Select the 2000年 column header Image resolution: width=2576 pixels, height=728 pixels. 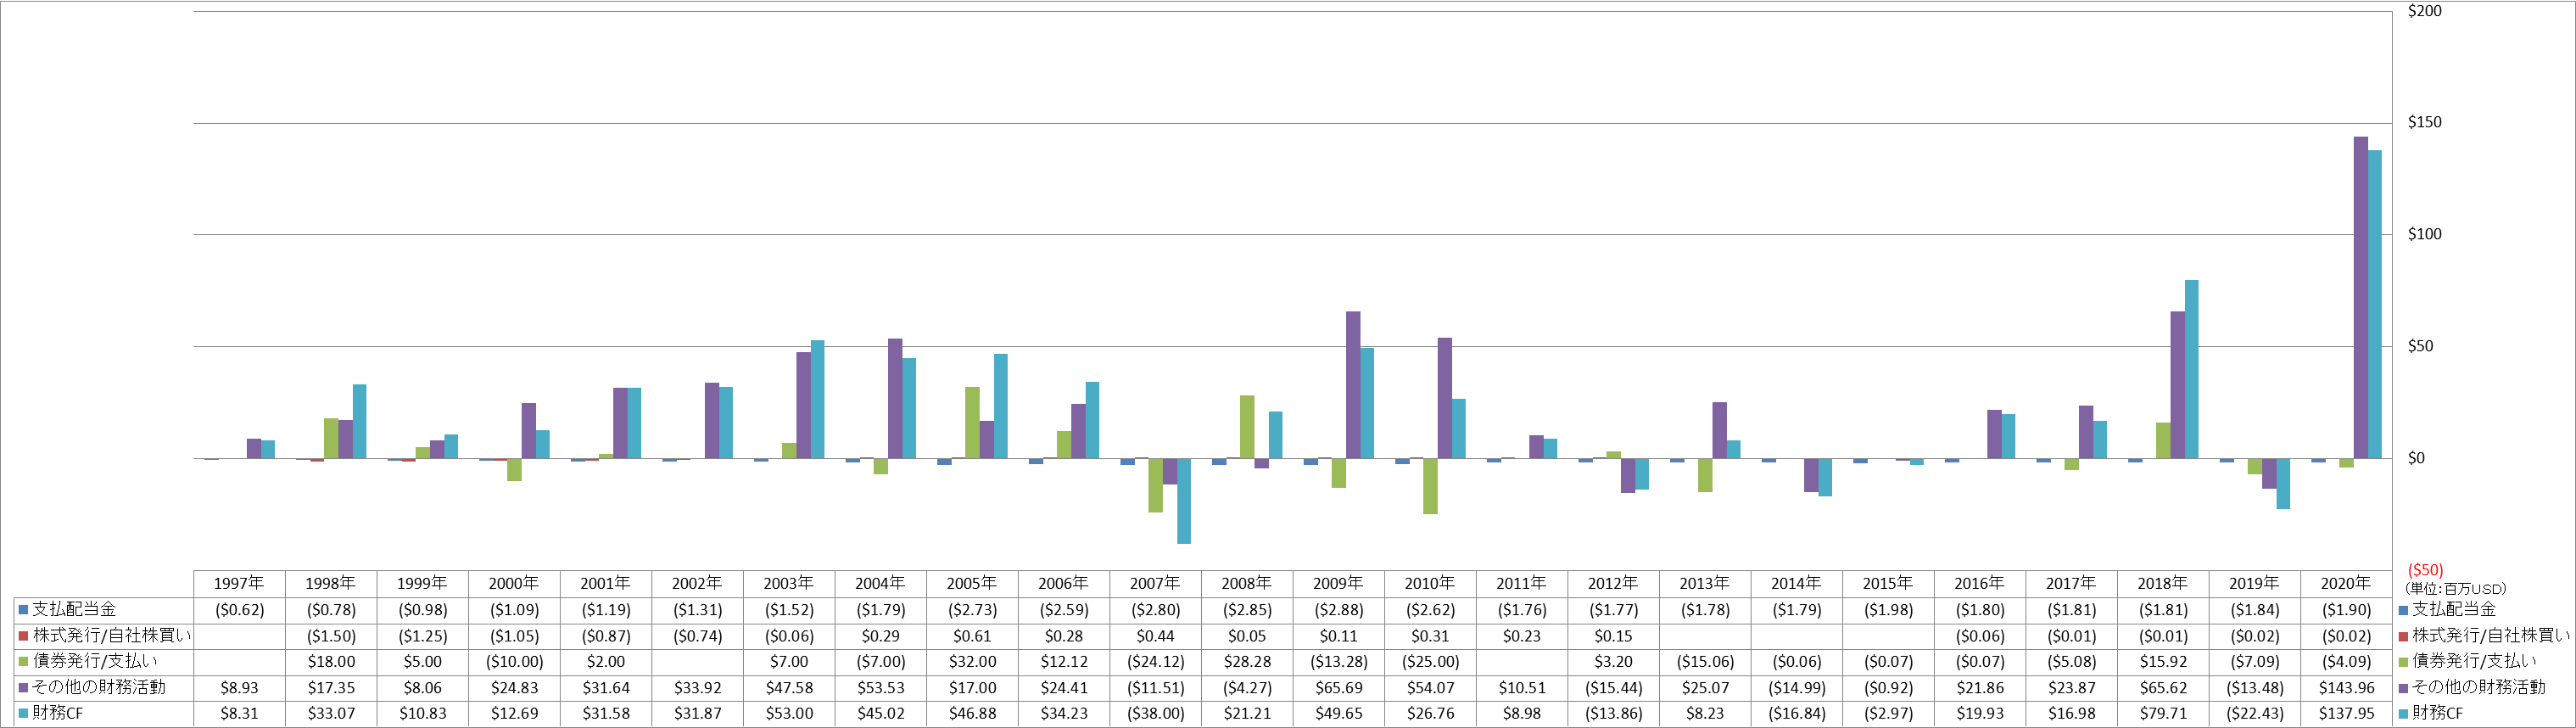pyautogui.click(x=514, y=583)
